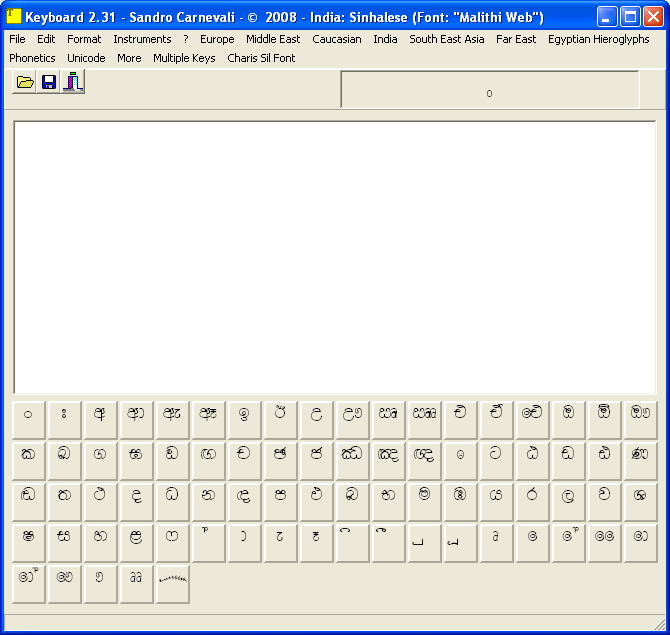Insert the Sinhala vowel එ key
Viewport: 670px width, 635px height.
(x=460, y=420)
